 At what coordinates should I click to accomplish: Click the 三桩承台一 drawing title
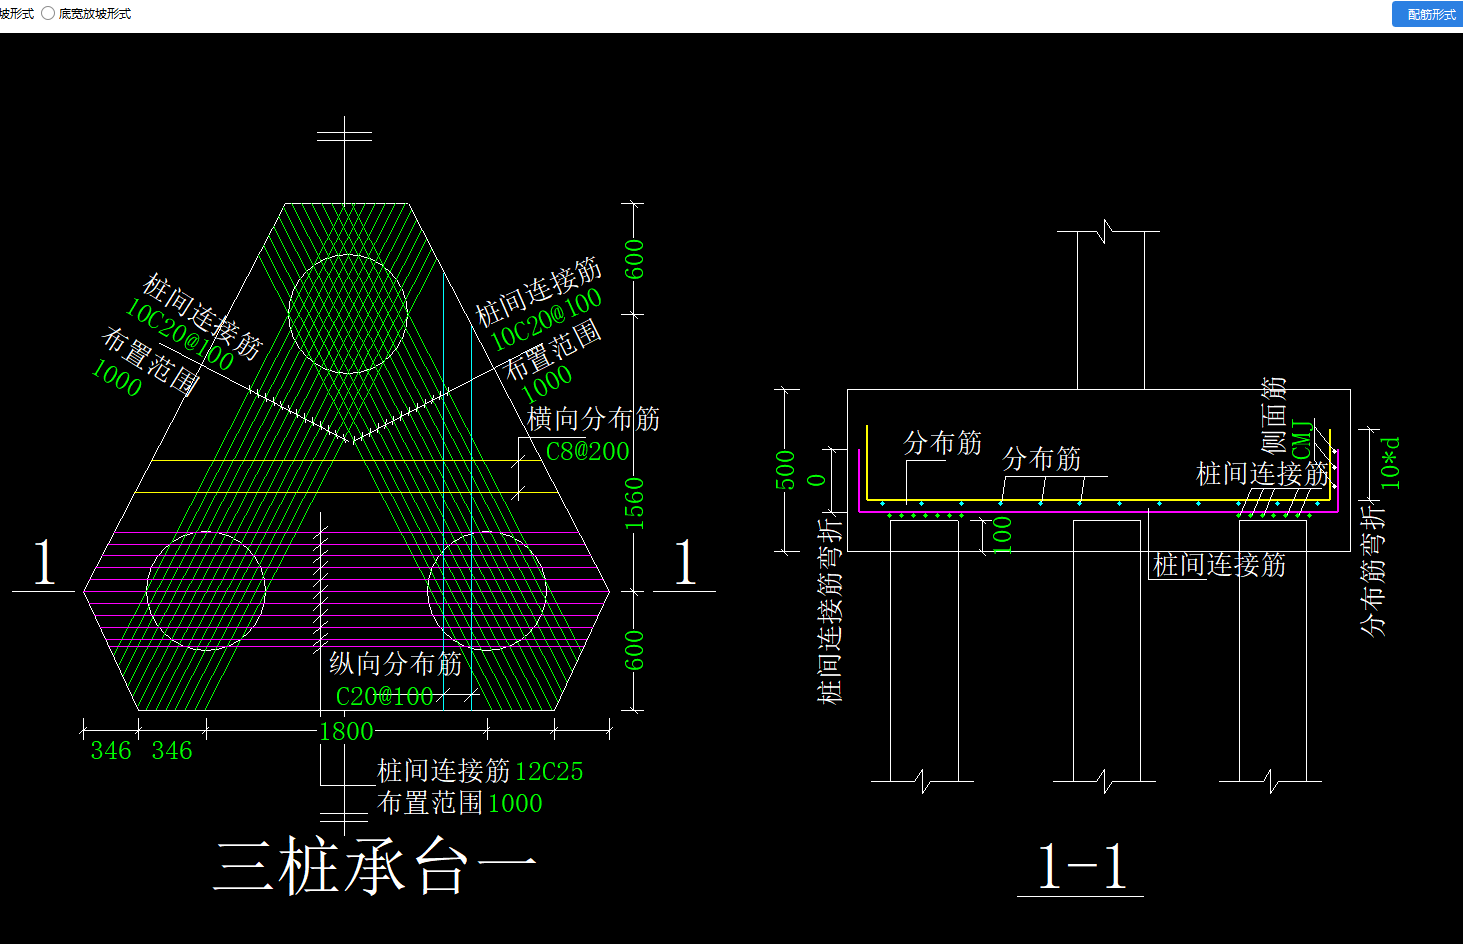375,866
